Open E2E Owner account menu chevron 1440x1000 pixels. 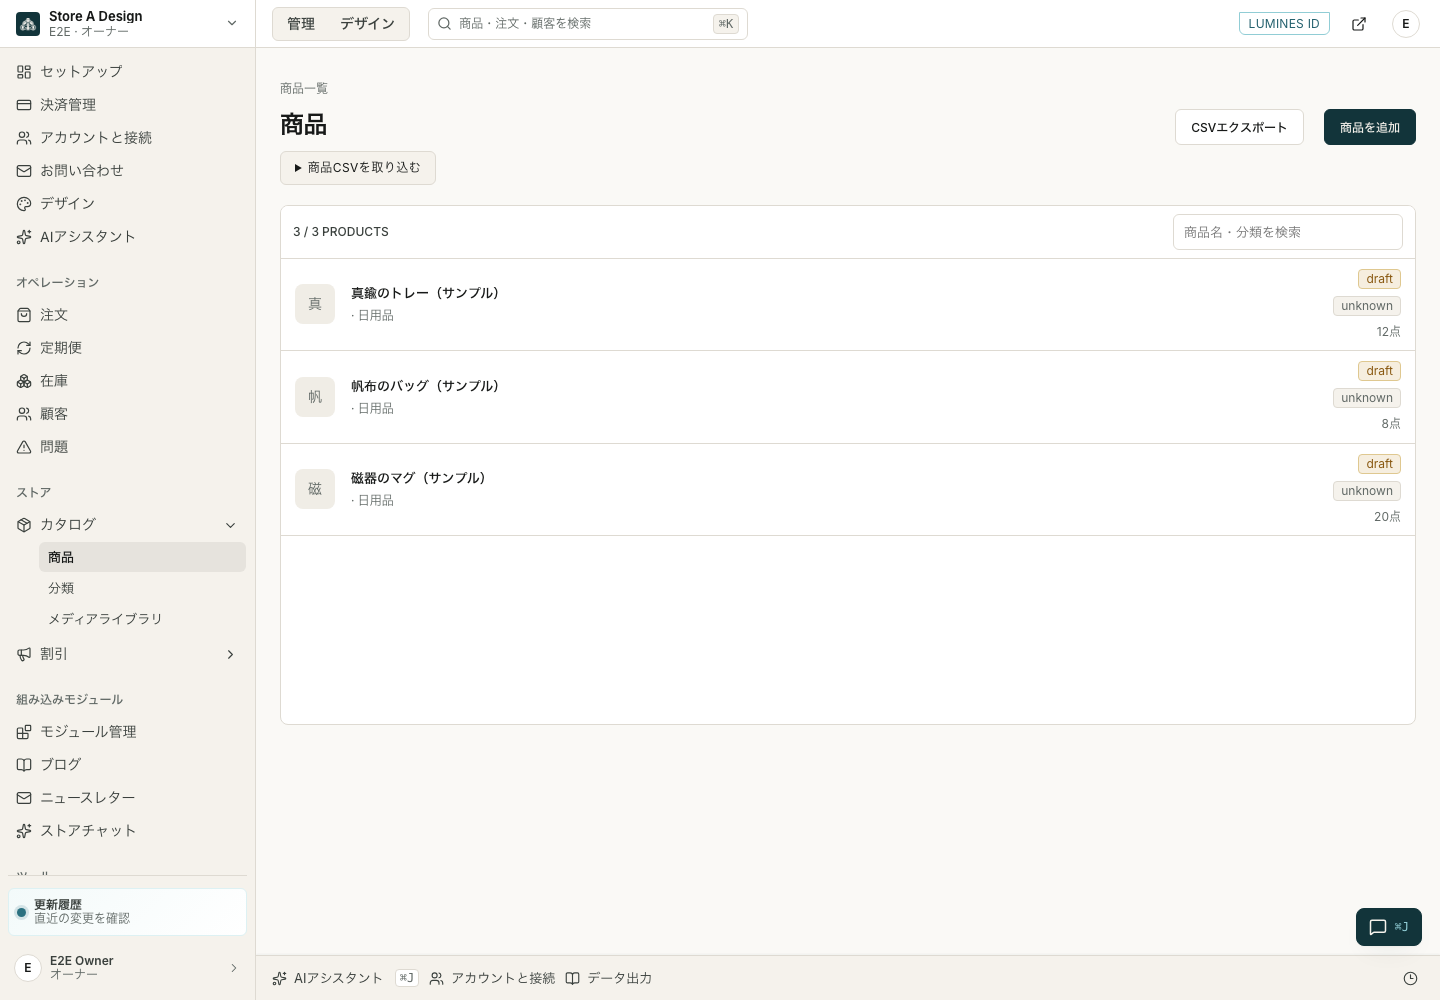click(x=234, y=968)
